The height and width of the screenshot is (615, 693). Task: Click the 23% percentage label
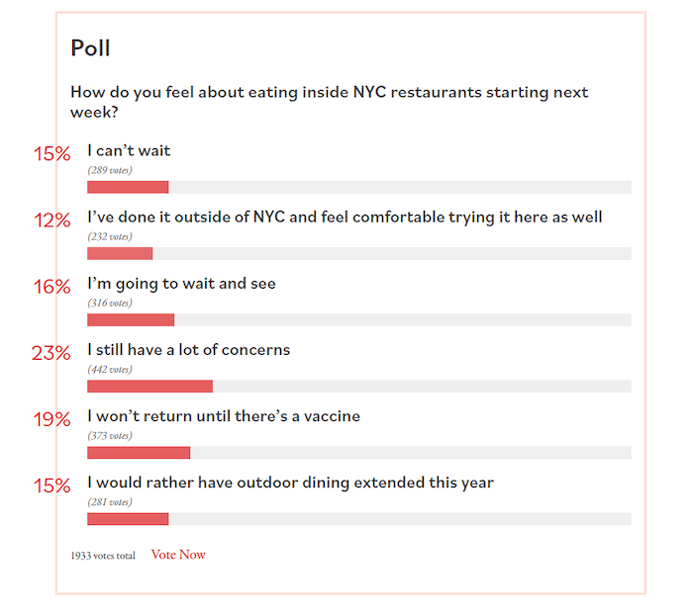tap(51, 353)
